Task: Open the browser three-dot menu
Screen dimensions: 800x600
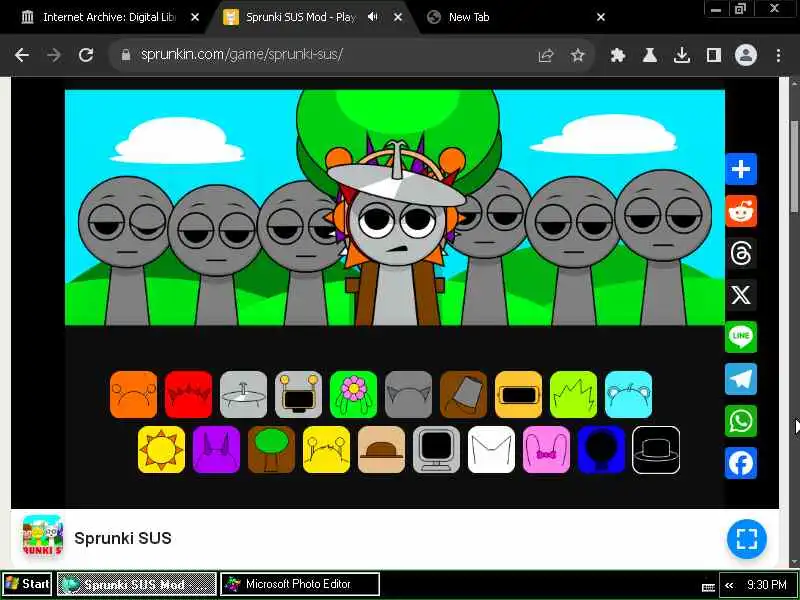Action: (778, 55)
